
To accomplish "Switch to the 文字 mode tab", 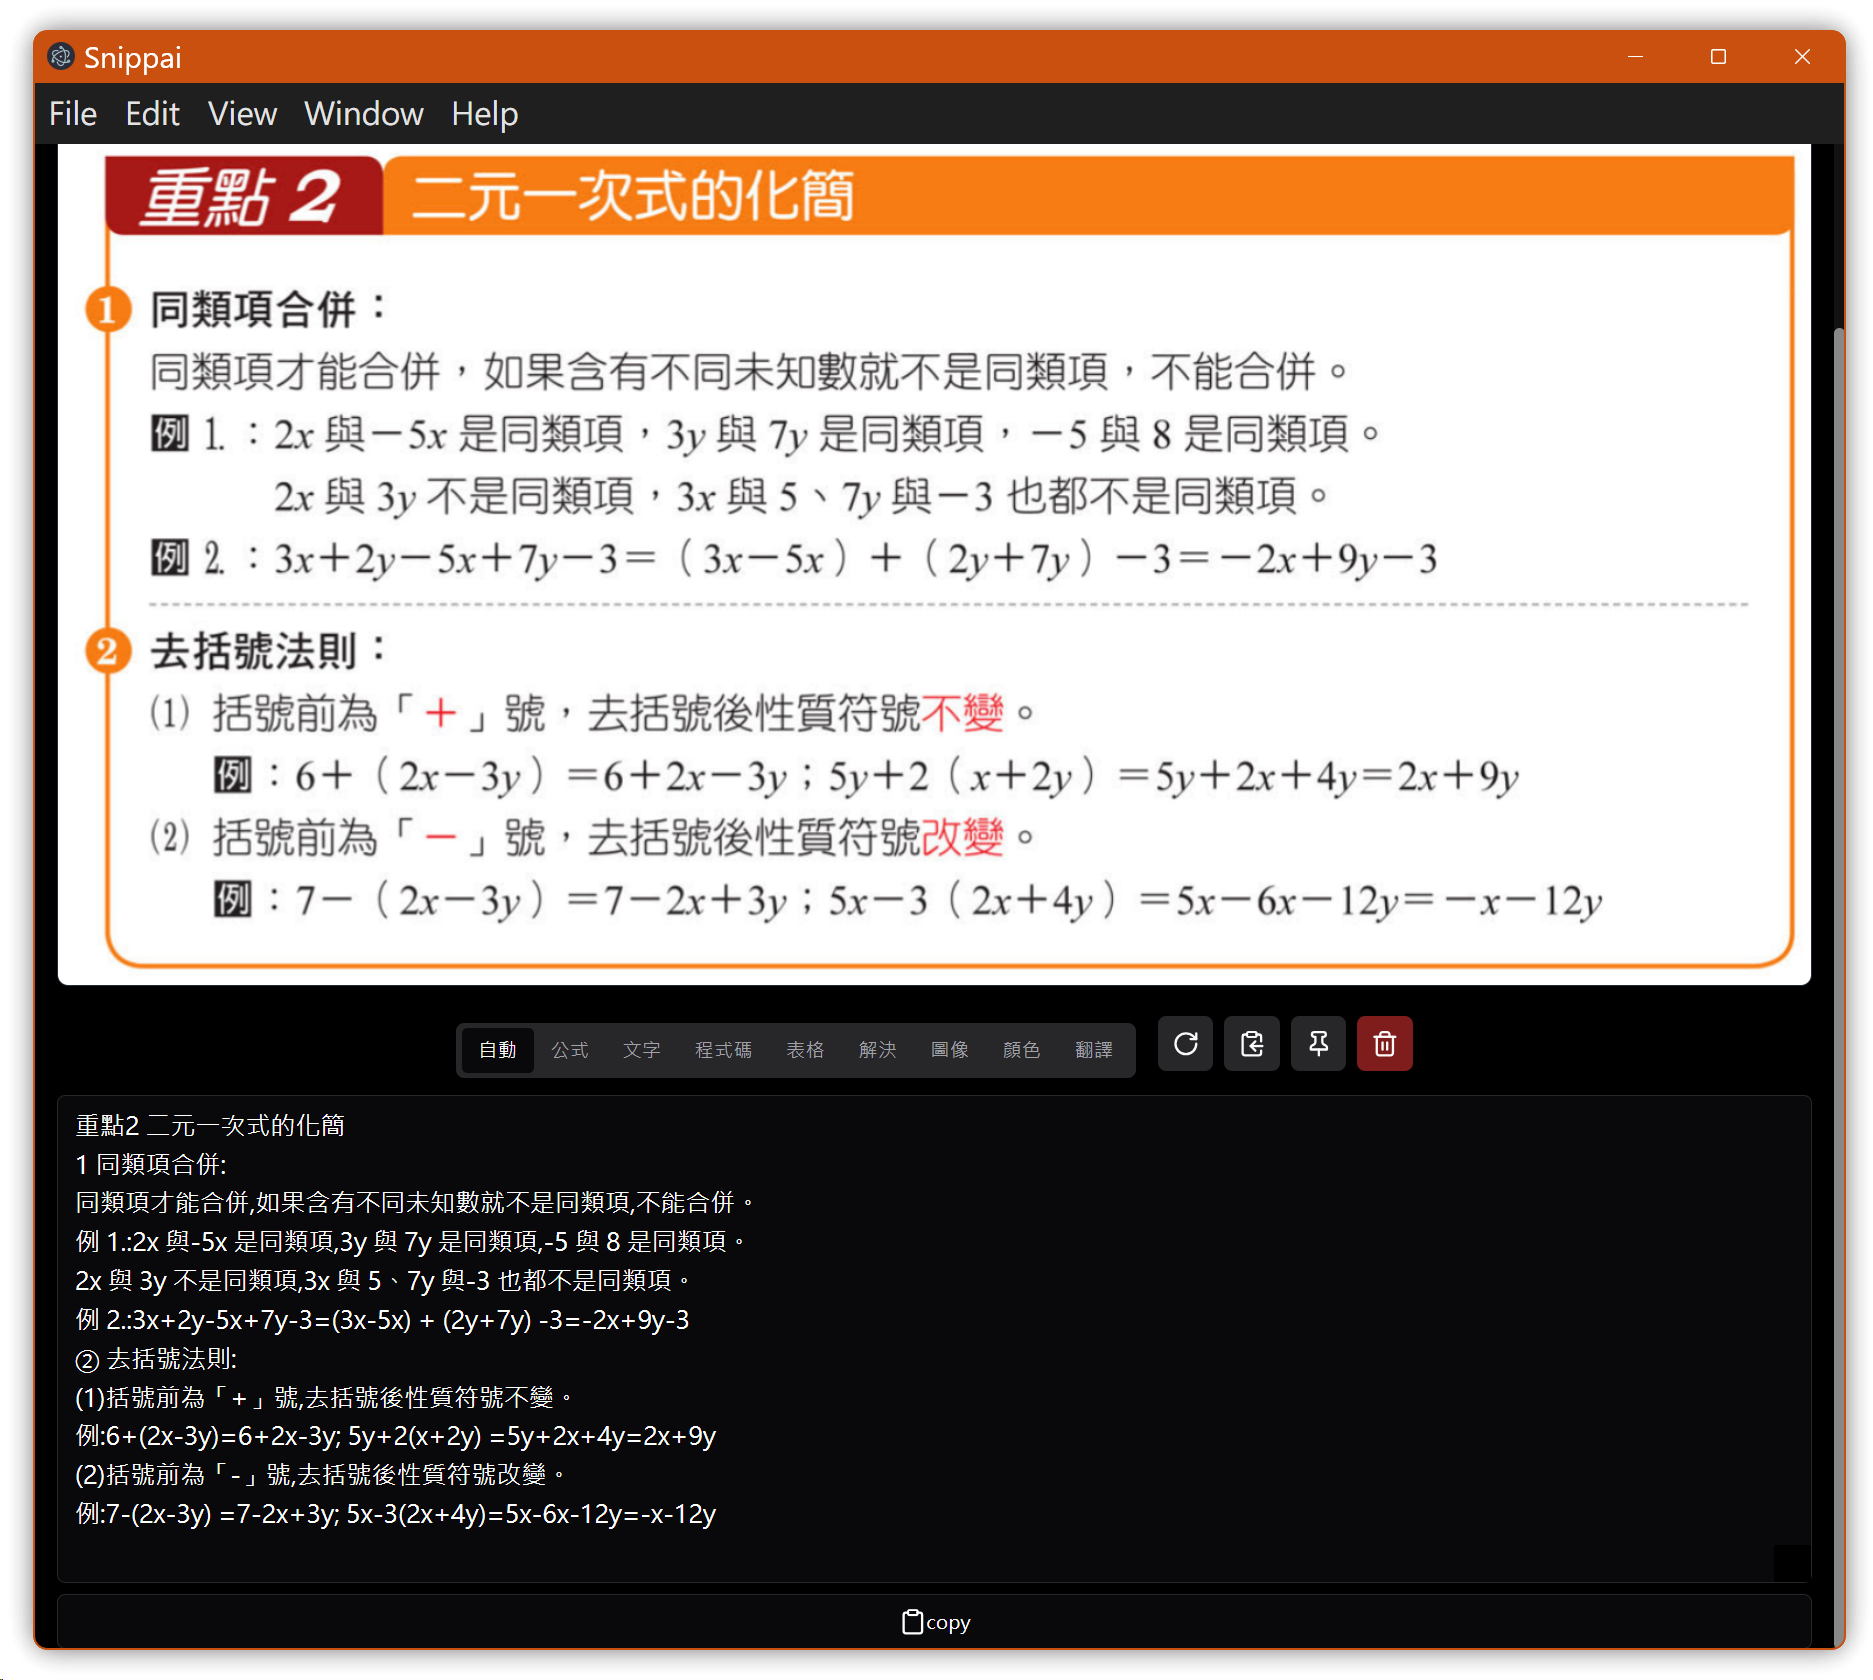I will point(642,1050).
